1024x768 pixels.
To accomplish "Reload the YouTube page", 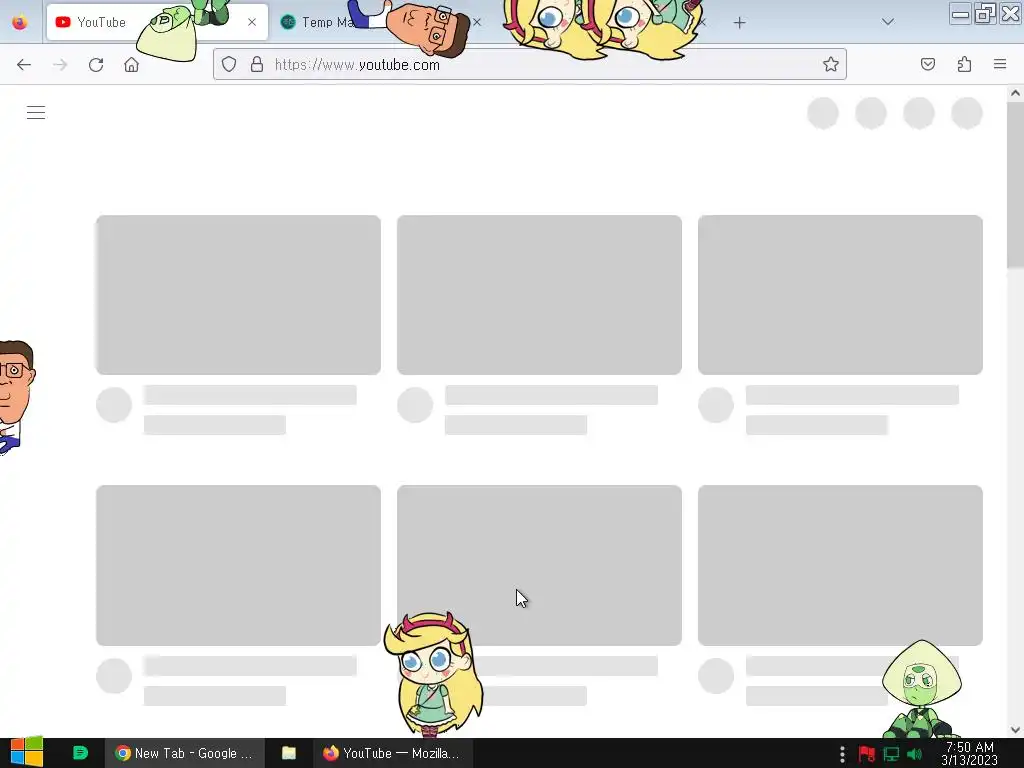I will point(96,65).
